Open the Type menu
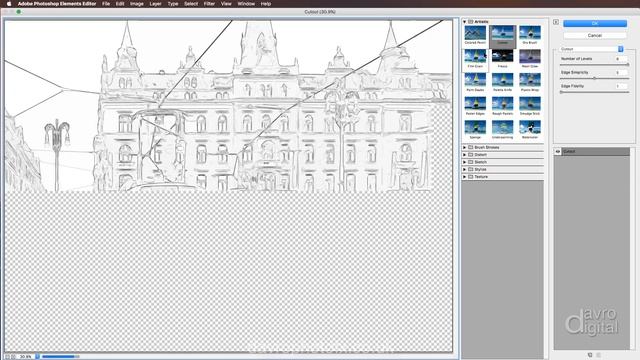 pos(173,4)
